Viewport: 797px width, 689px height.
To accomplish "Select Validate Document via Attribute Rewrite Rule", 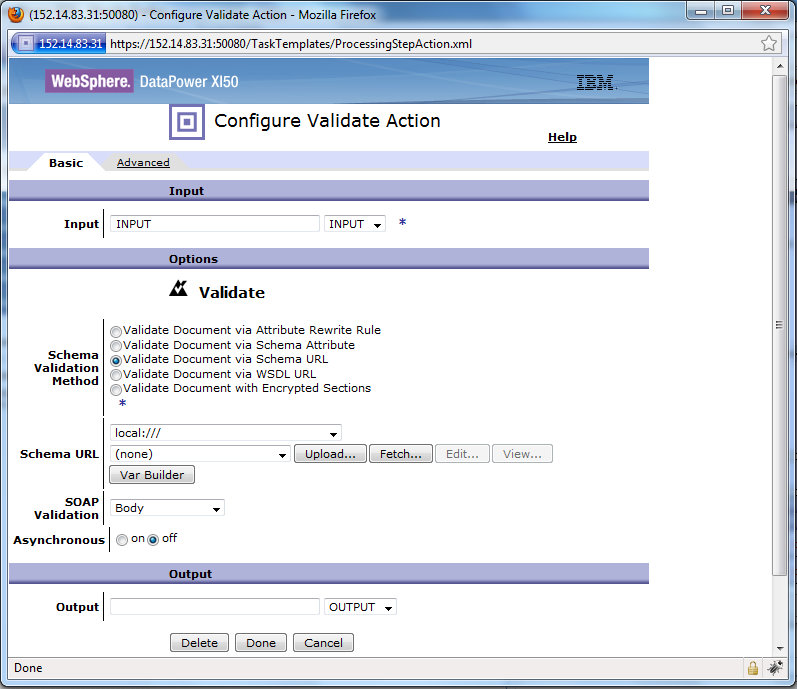I will [116, 331].
